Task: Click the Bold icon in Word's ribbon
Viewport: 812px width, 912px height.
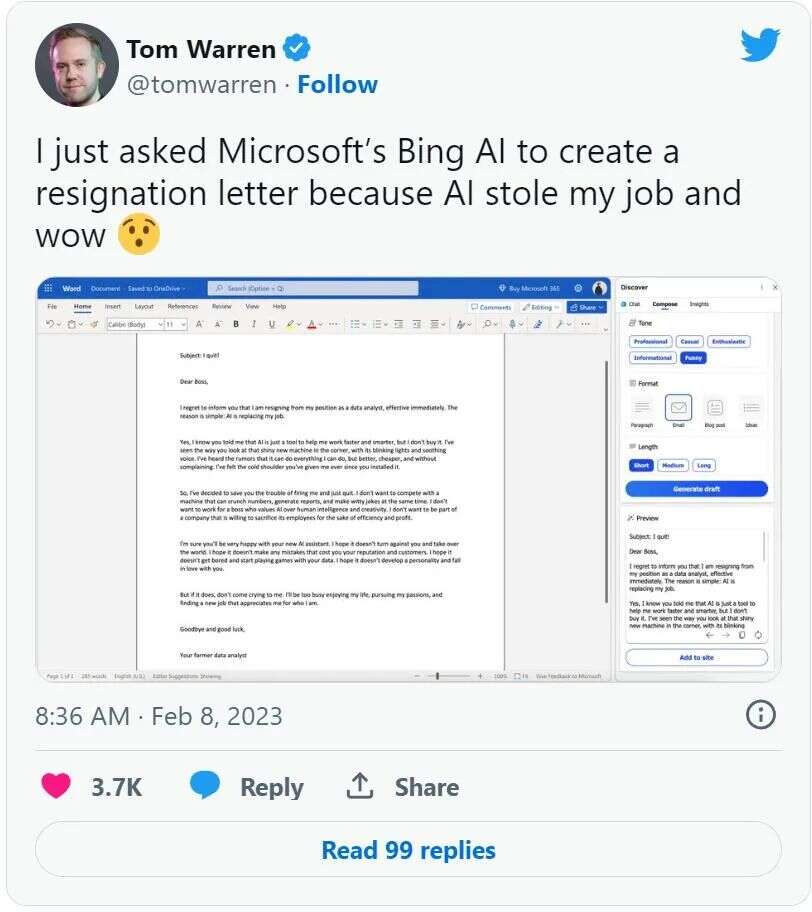Action: pyautogui.click(x=236, y=324)
